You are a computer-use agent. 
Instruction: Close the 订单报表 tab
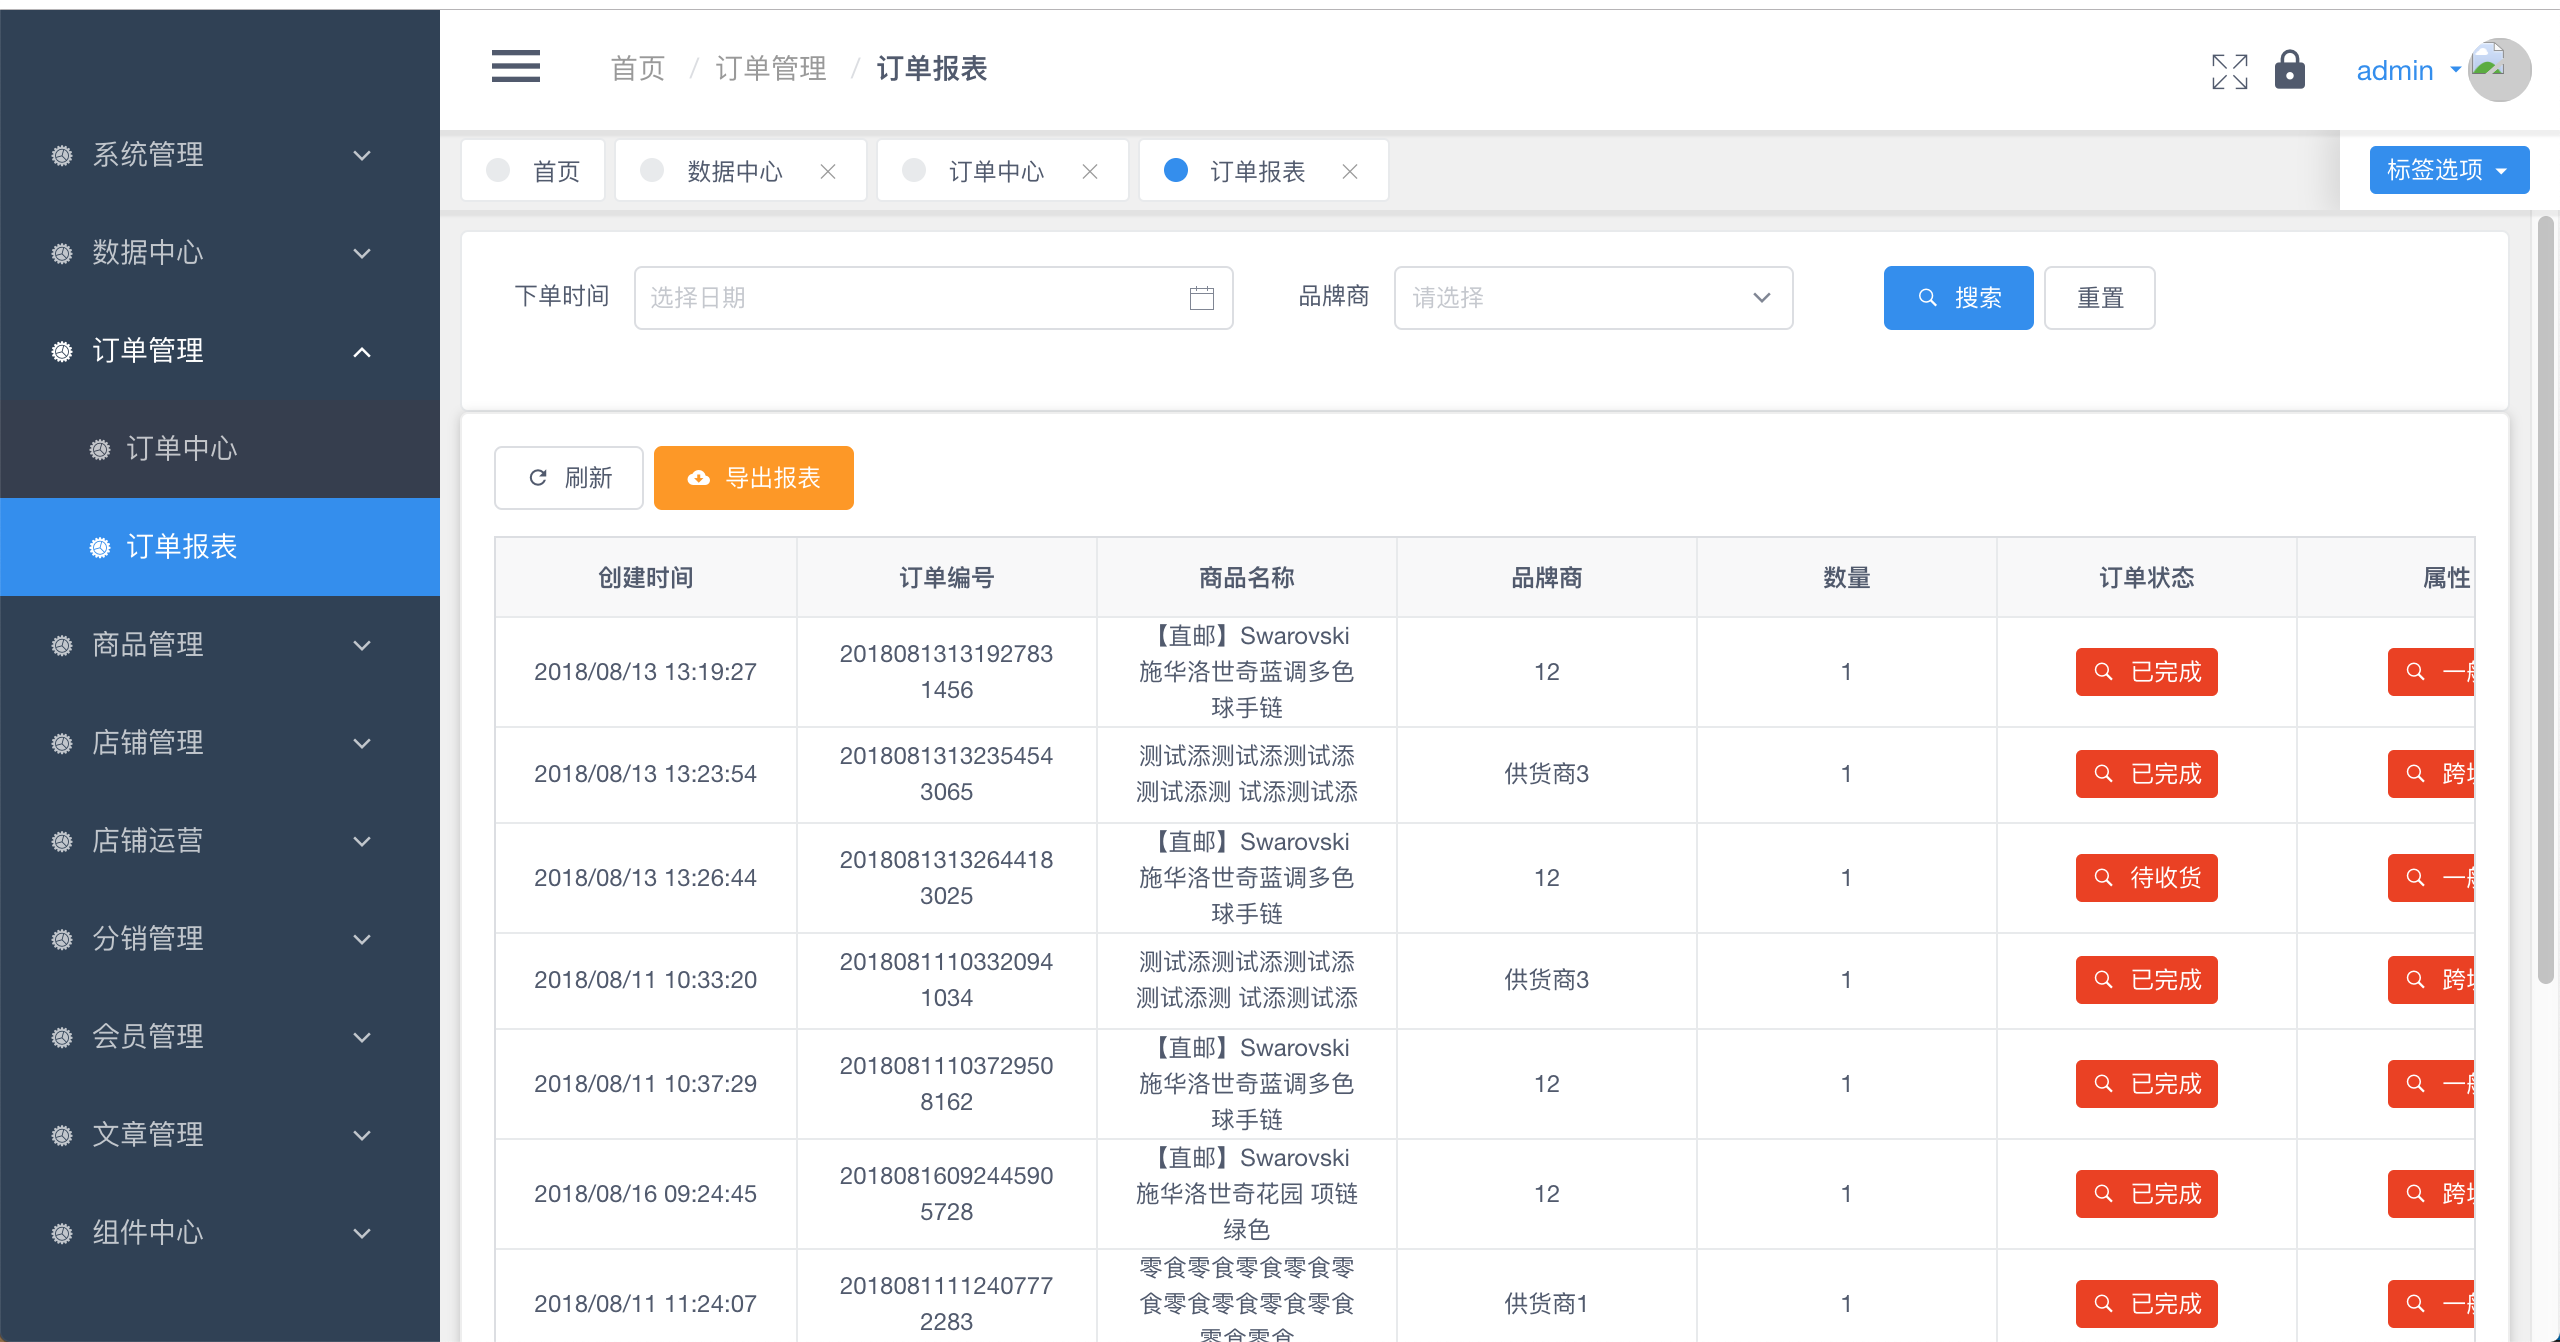pyautogui.click(x=1350, y=171)
